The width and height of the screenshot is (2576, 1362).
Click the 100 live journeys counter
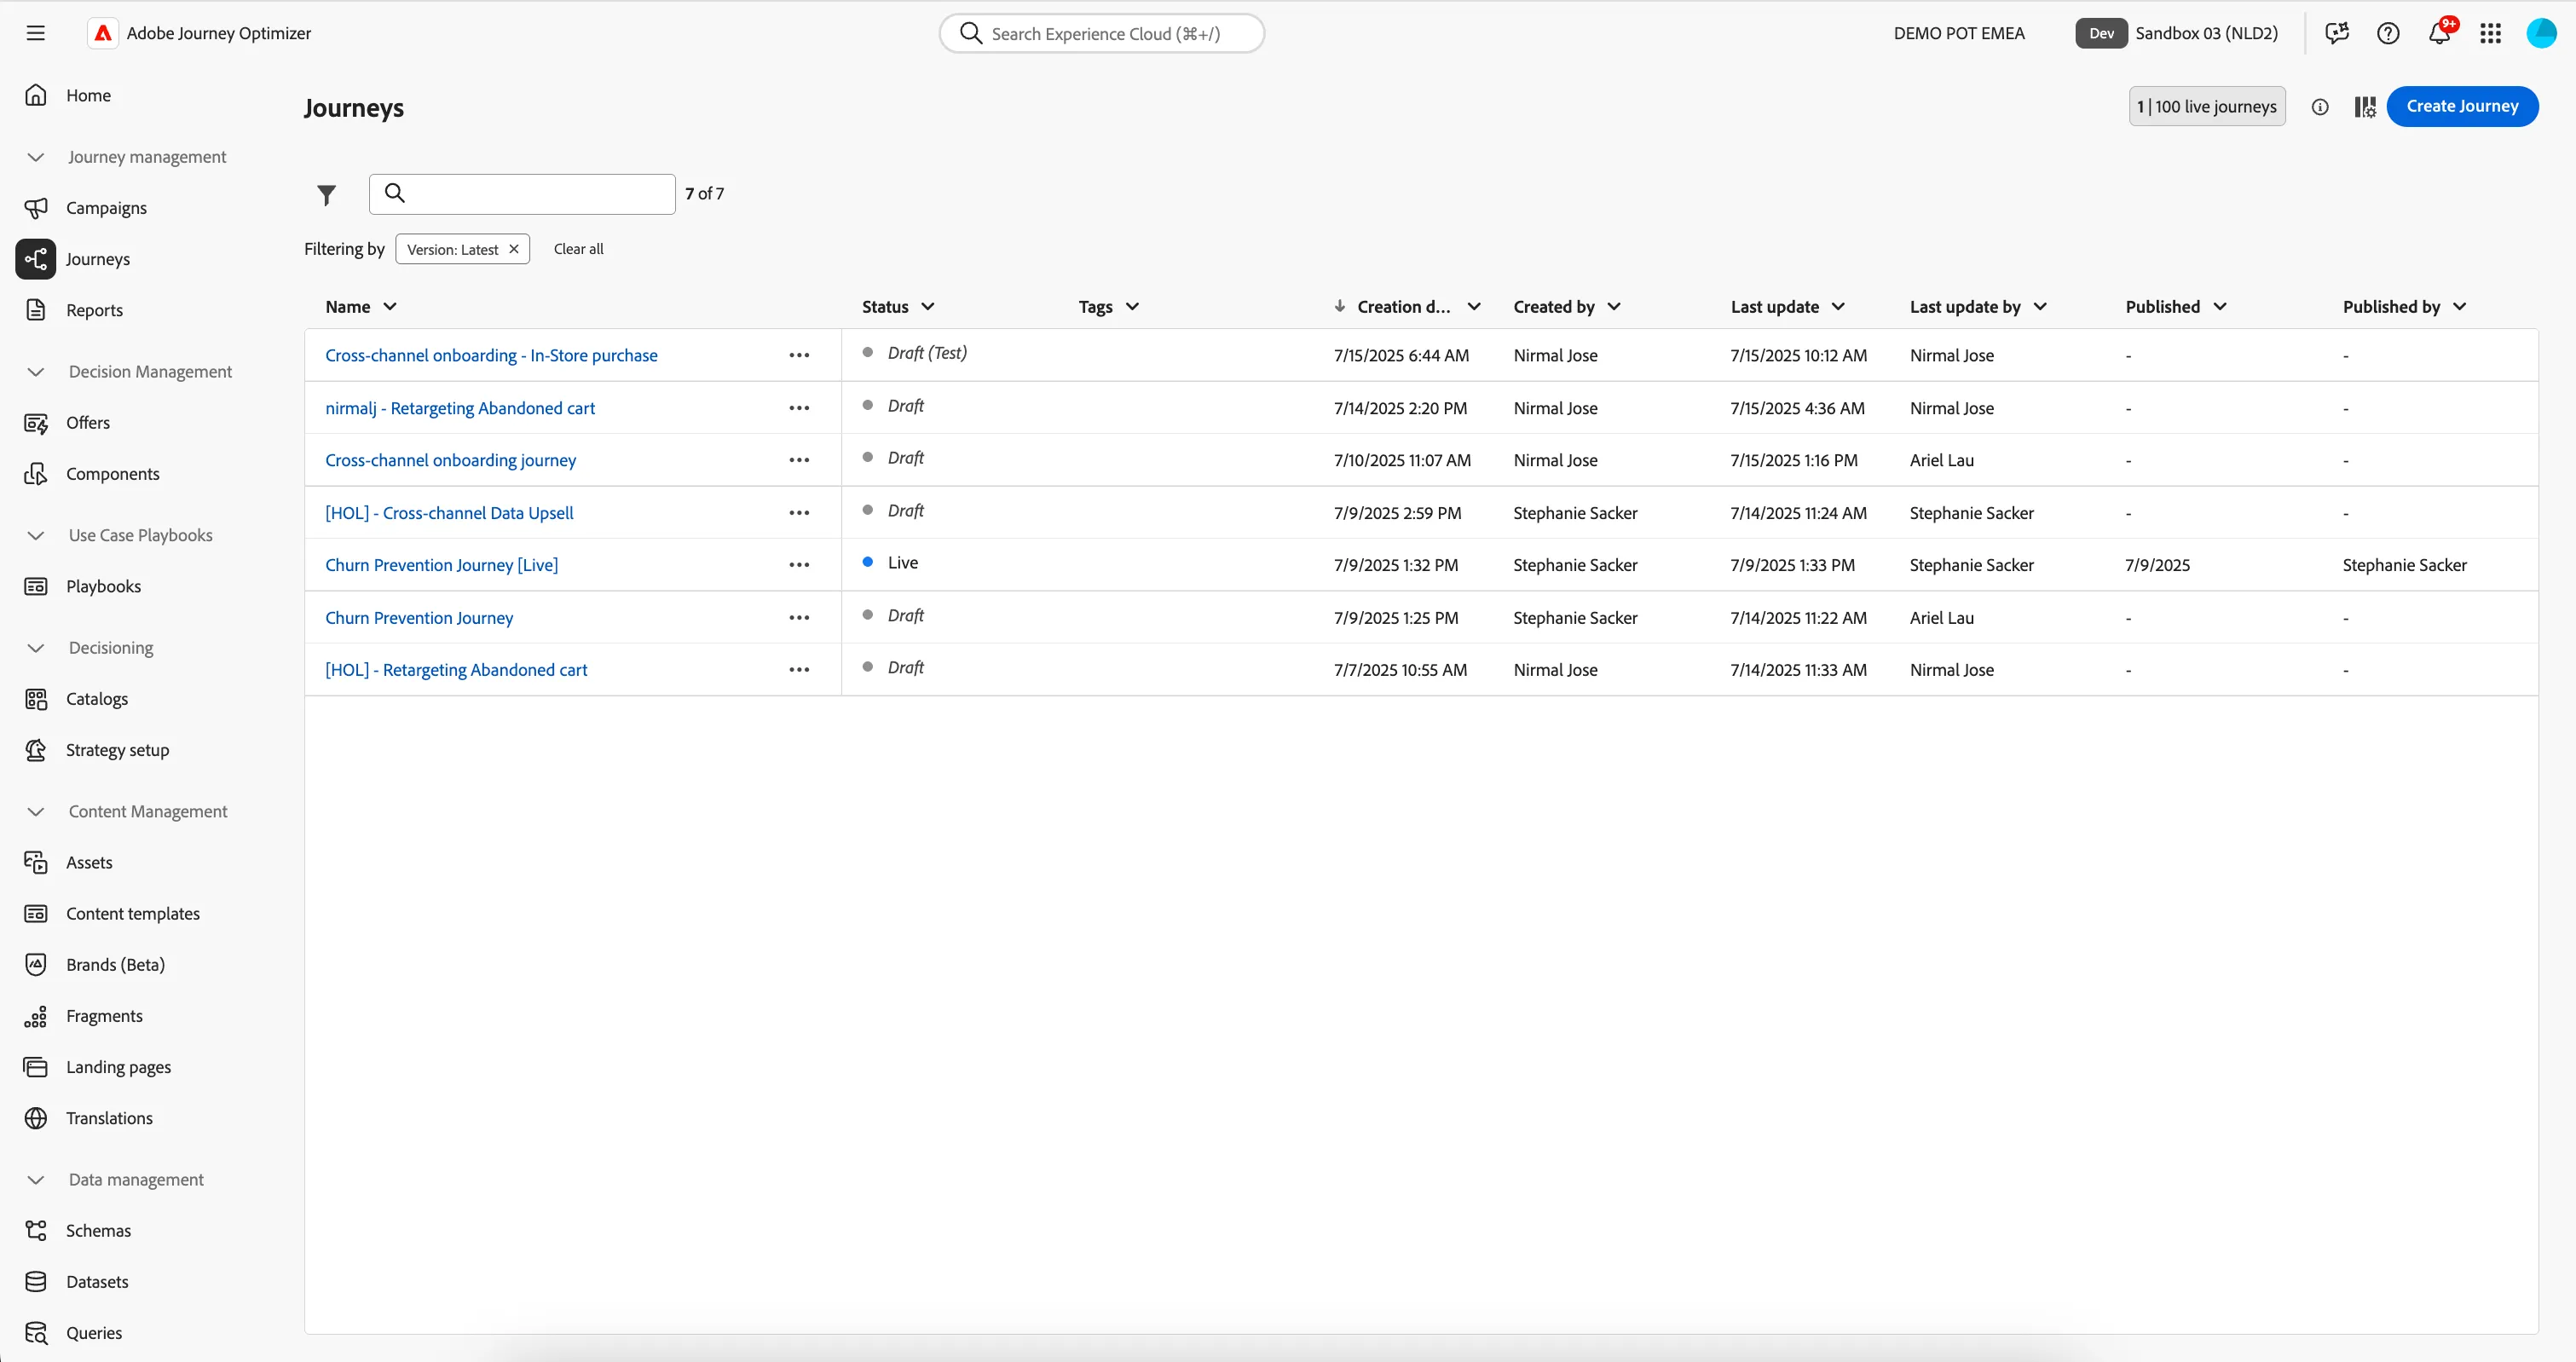coord(2207,106)
